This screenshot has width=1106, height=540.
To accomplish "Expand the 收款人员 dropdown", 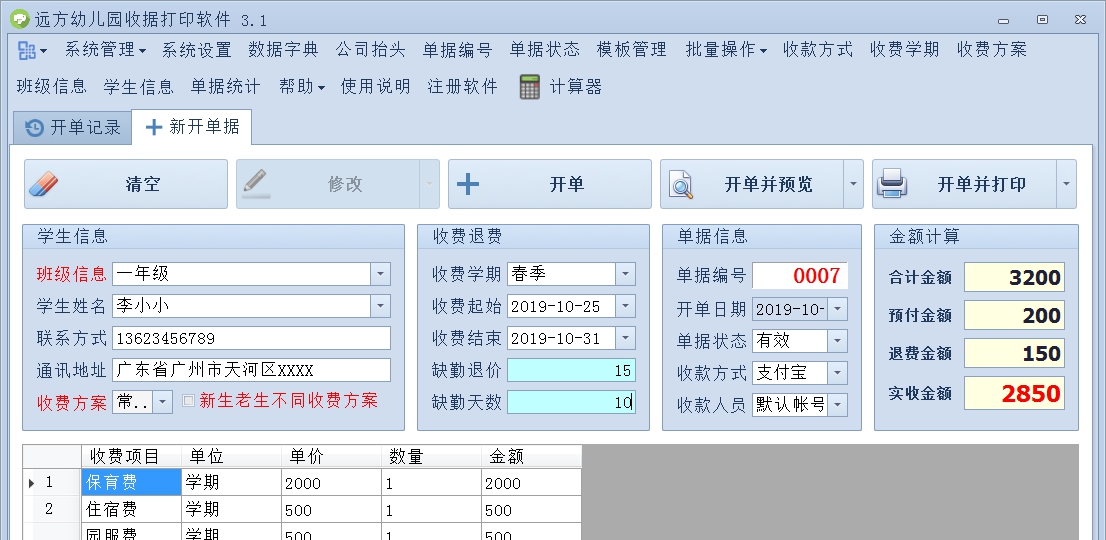I will click(837, 405).
